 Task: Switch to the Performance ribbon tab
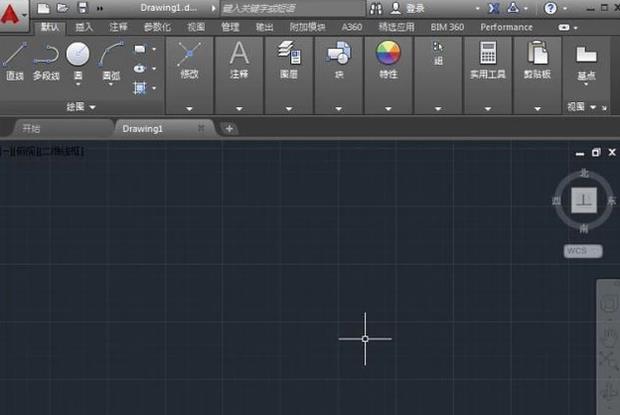(x=507, y=27)
